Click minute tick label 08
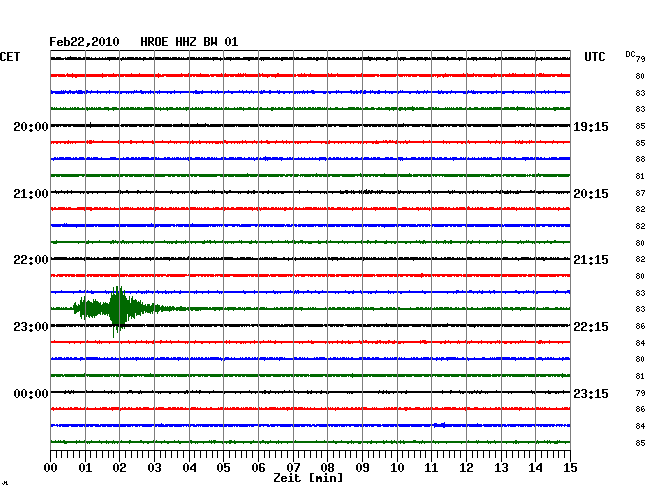 [327, 467]
